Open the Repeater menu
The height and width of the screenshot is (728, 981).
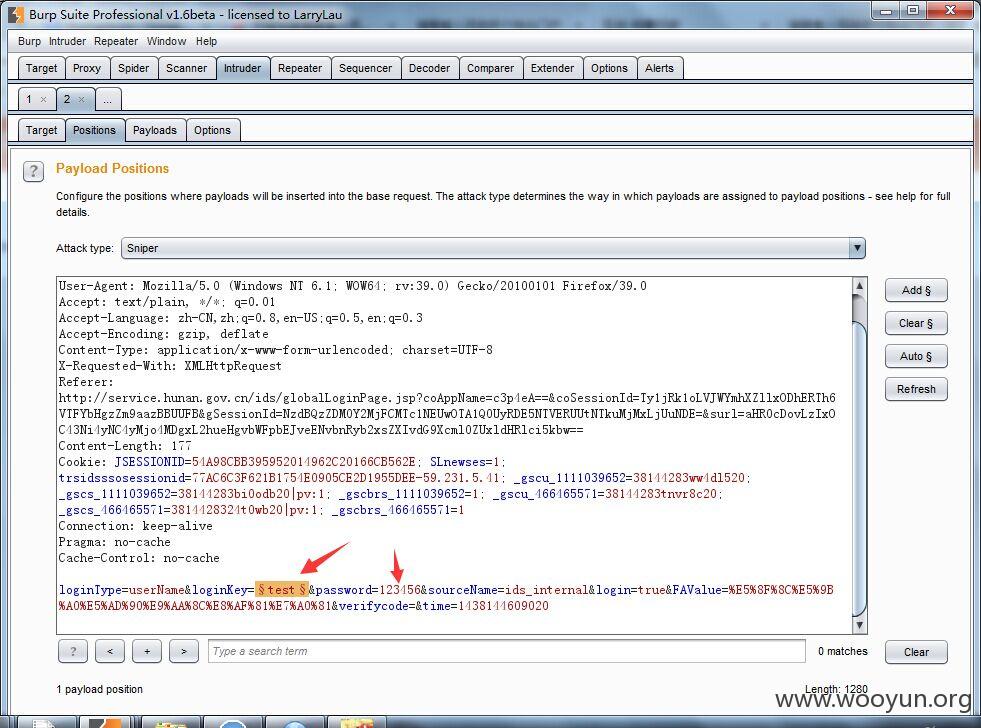click(x=116, y=41)
